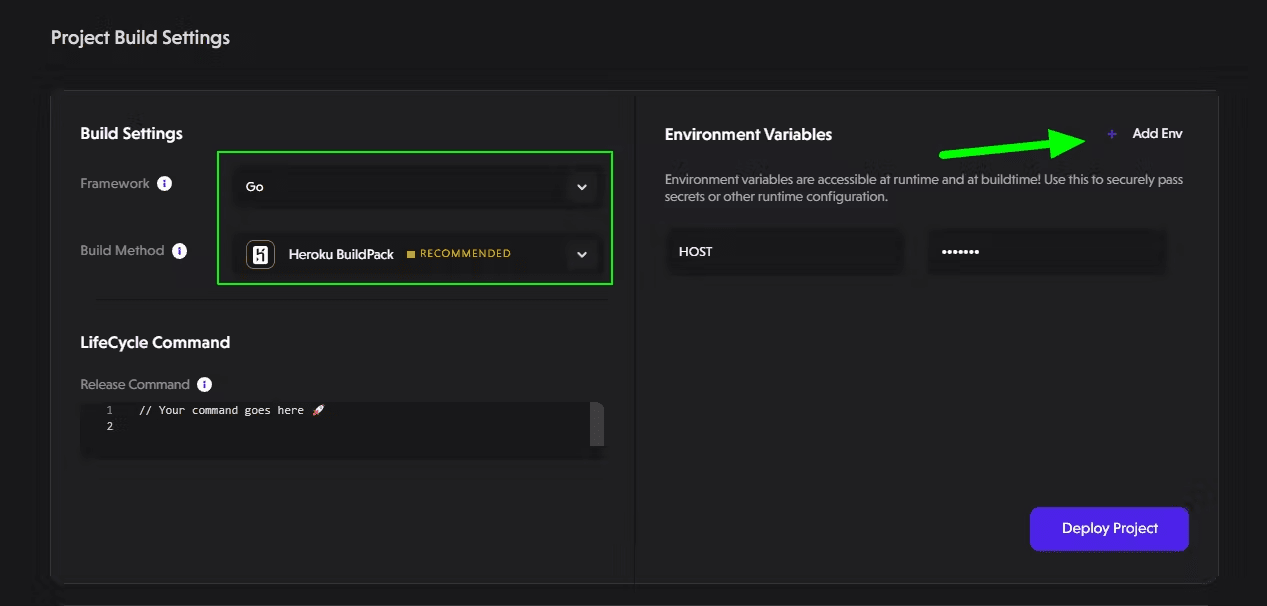Click the Build Settings heading
Screen dimensions: 1267x606
[131, 133]
